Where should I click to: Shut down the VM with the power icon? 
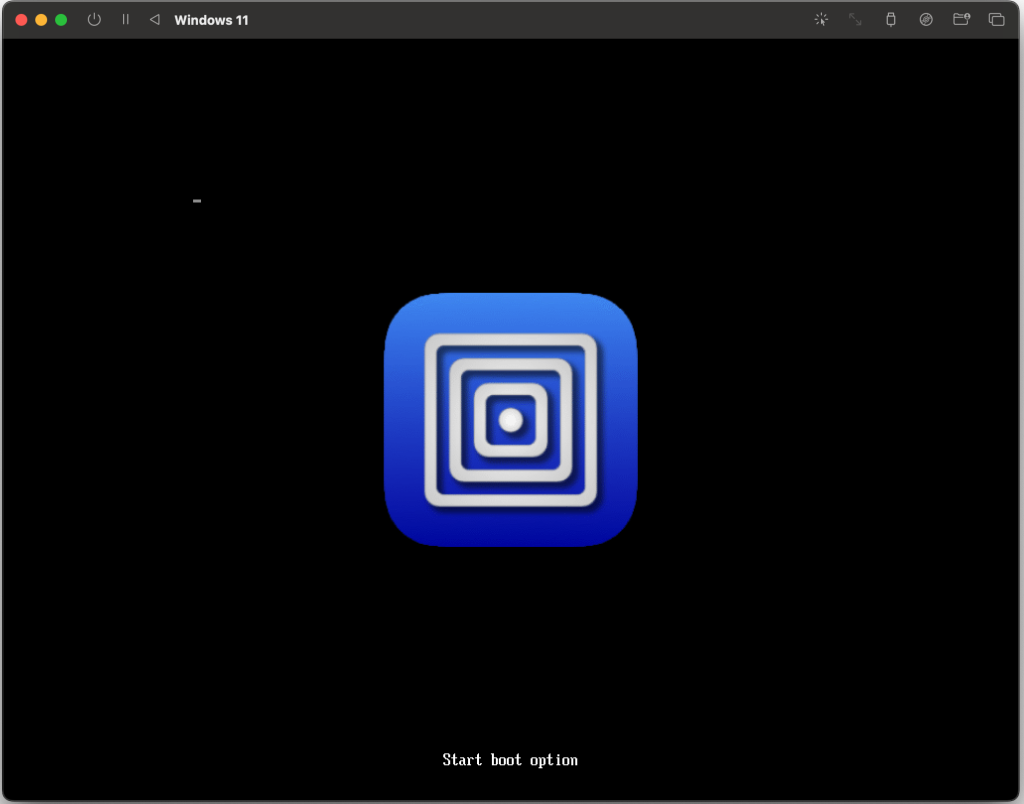94,20
